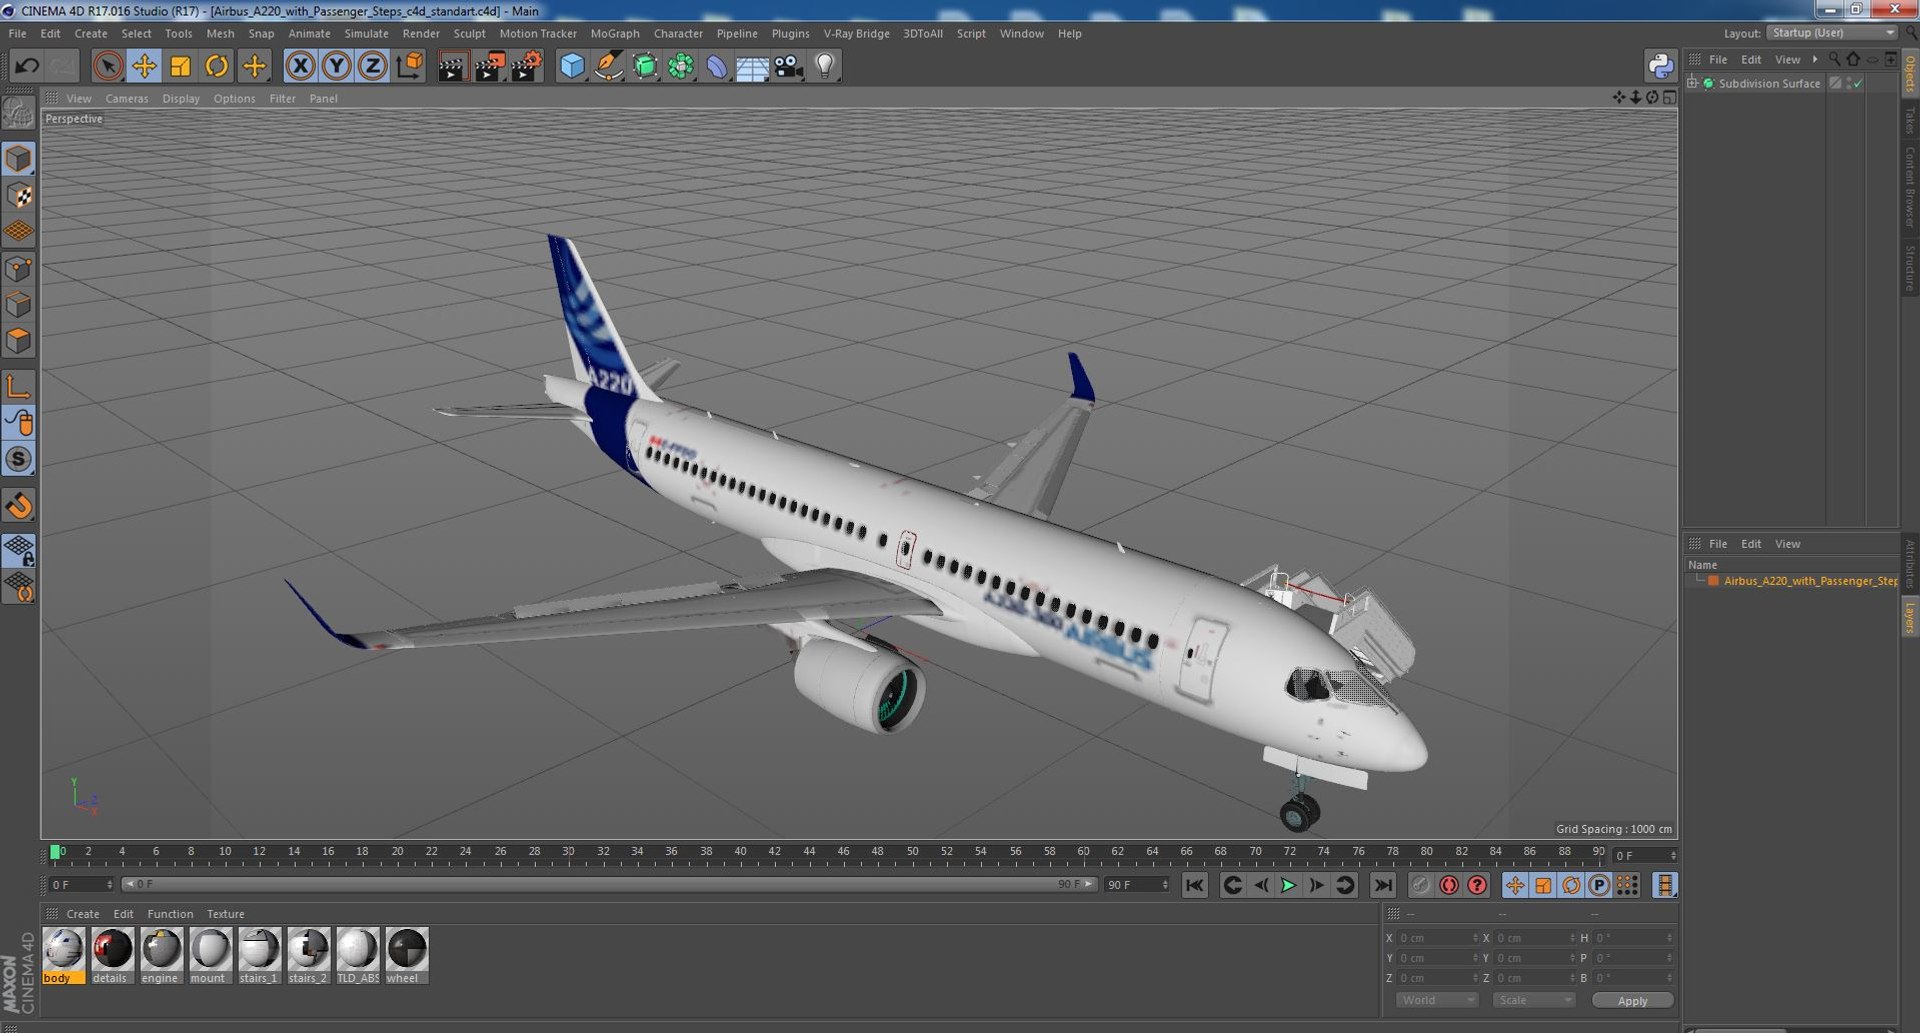This screenshot has height=1033, width=1920.
Task: Open the Structure side tab
Action: tap(1909, 267)
